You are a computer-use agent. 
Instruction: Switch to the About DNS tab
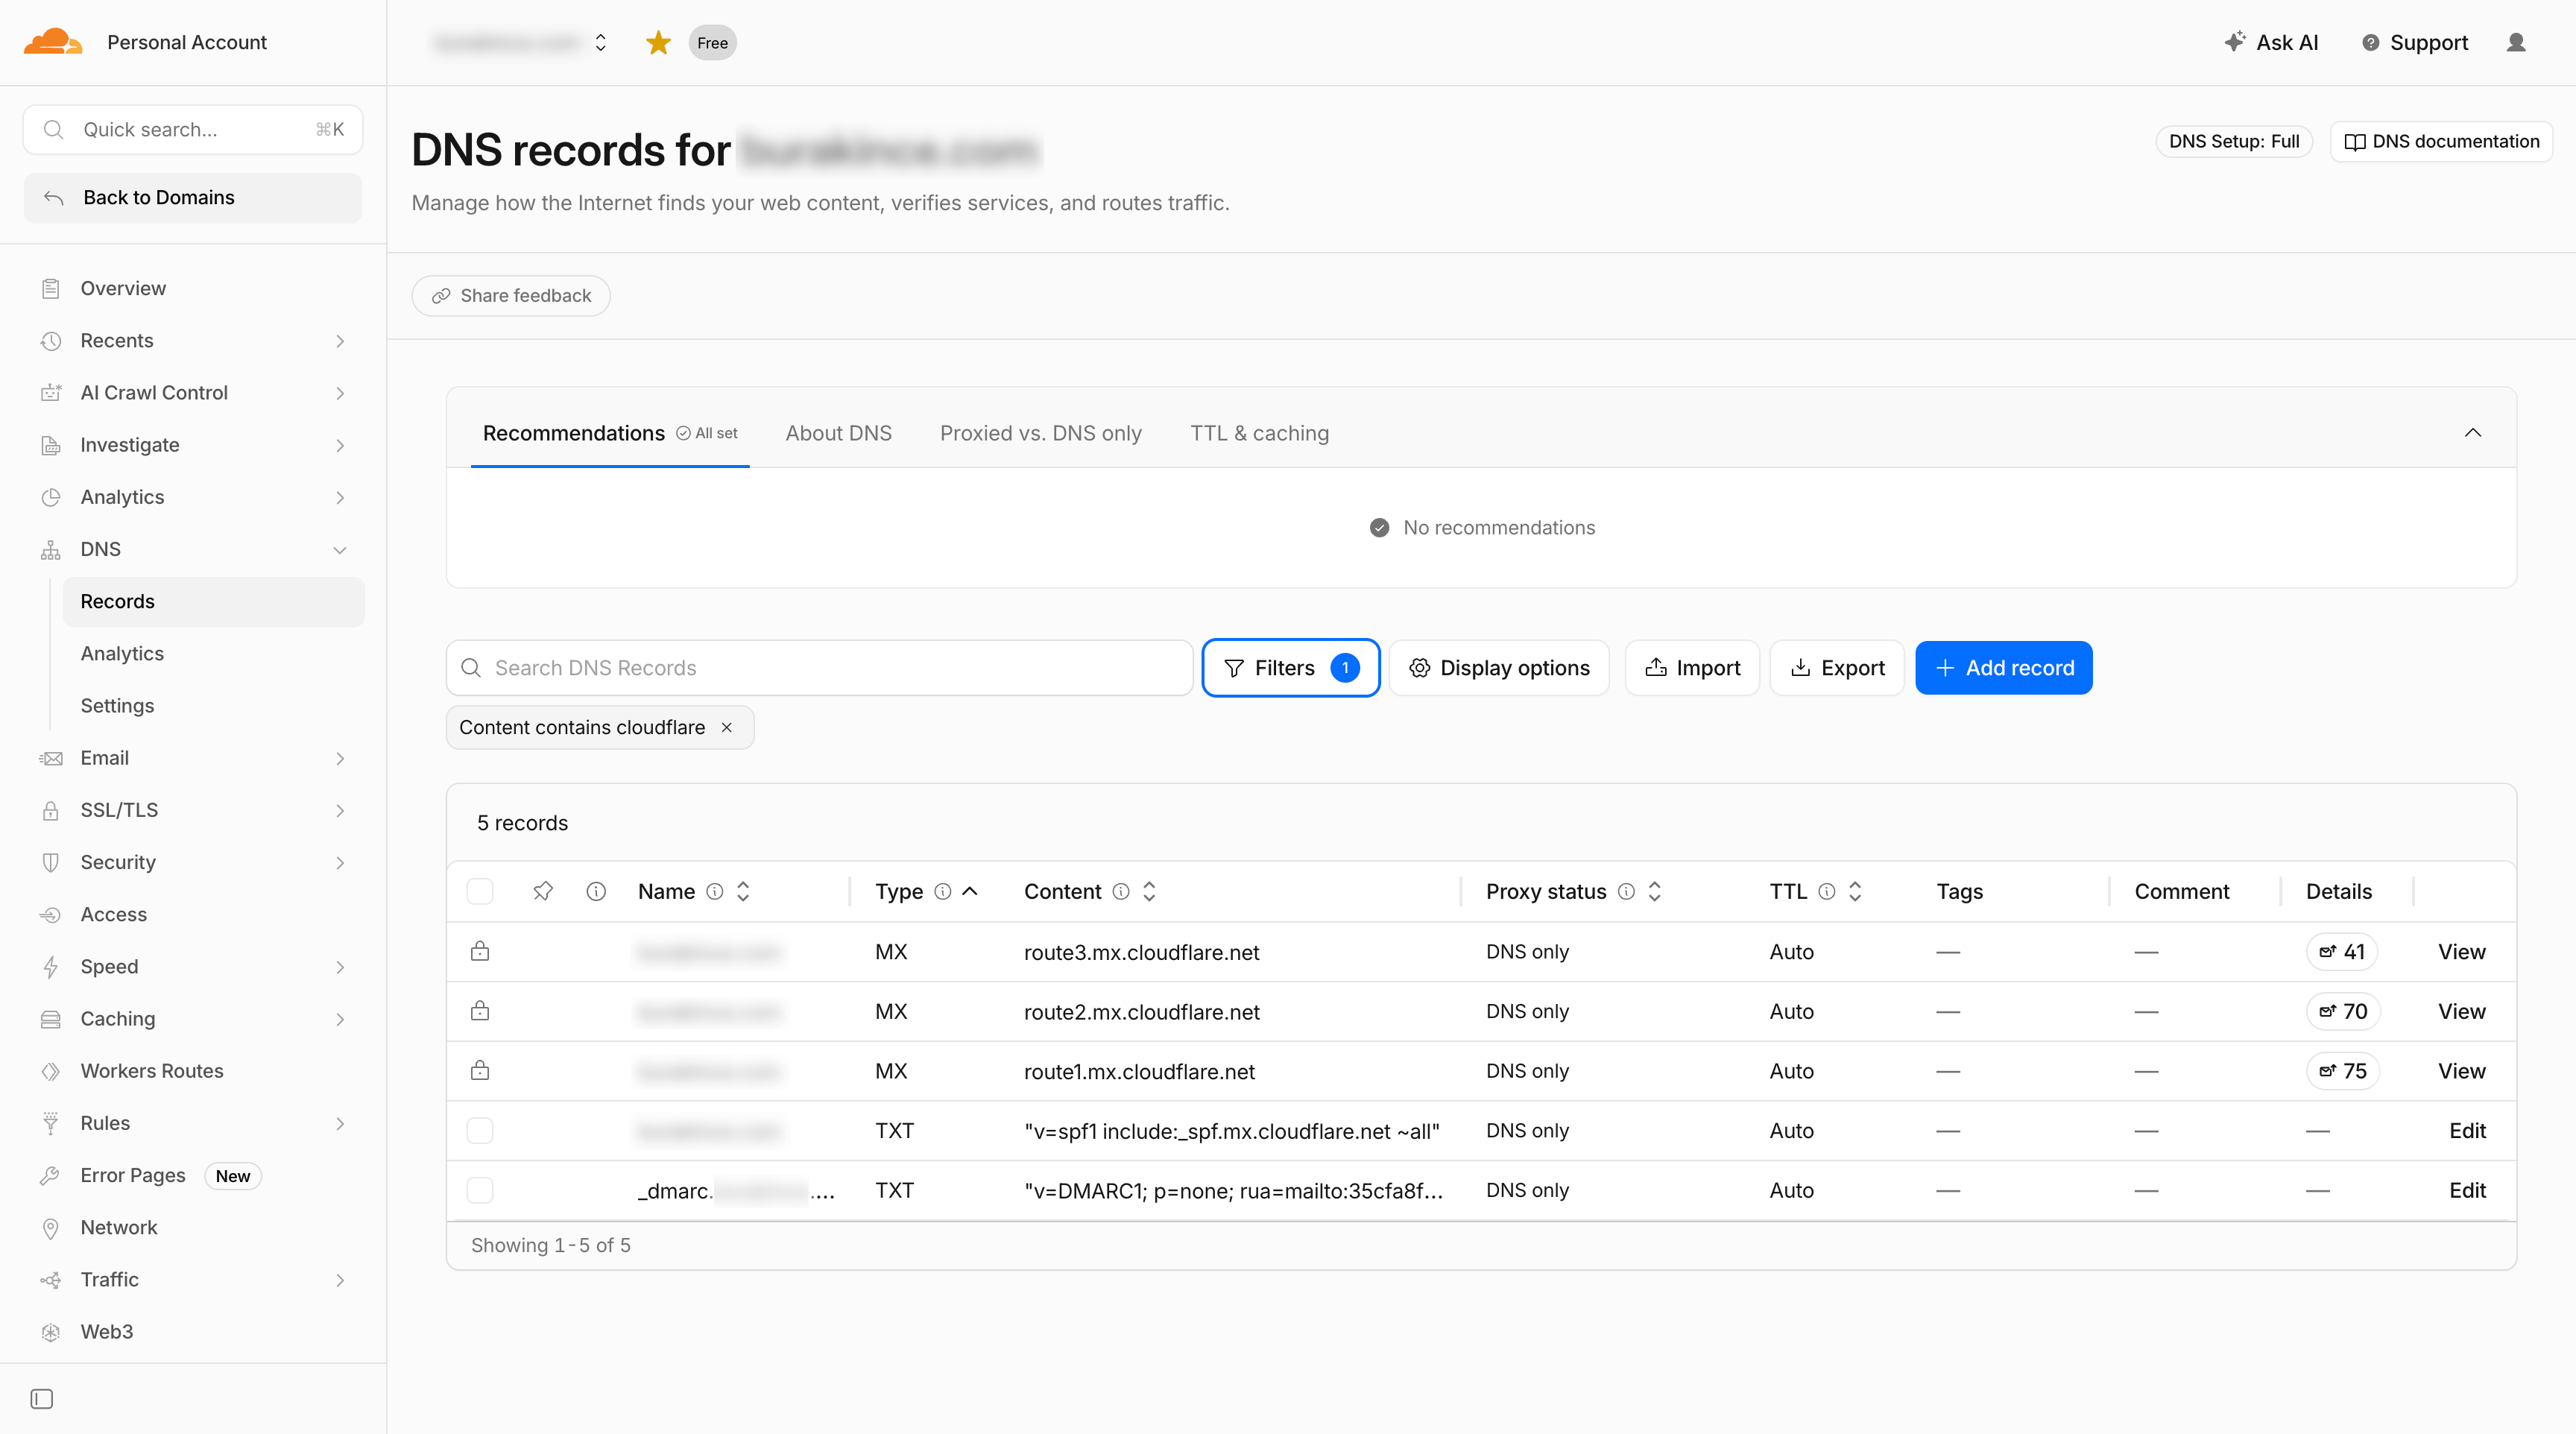click(838, 433)
